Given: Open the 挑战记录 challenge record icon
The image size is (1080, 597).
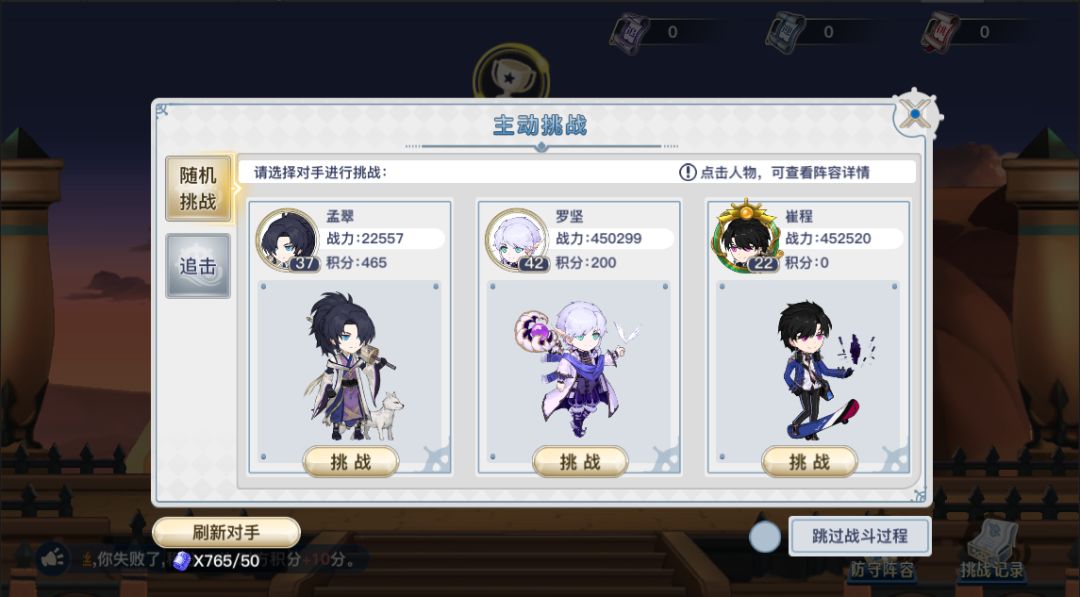Looking at the screenshot, I should [993, 551].
